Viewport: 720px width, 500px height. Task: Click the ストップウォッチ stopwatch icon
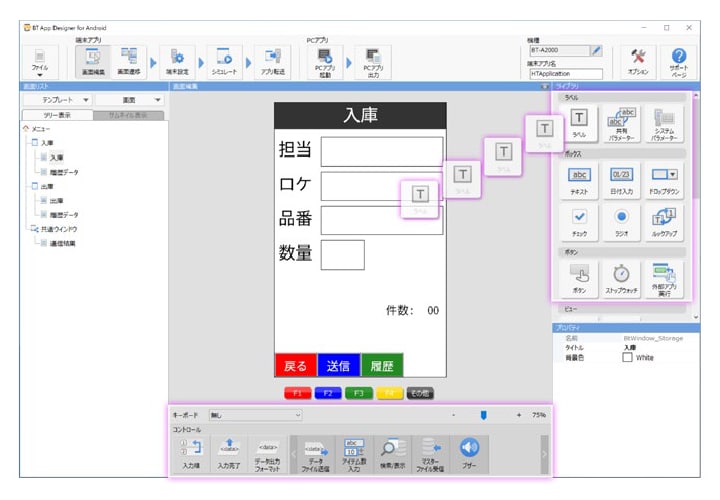(620, 276)
